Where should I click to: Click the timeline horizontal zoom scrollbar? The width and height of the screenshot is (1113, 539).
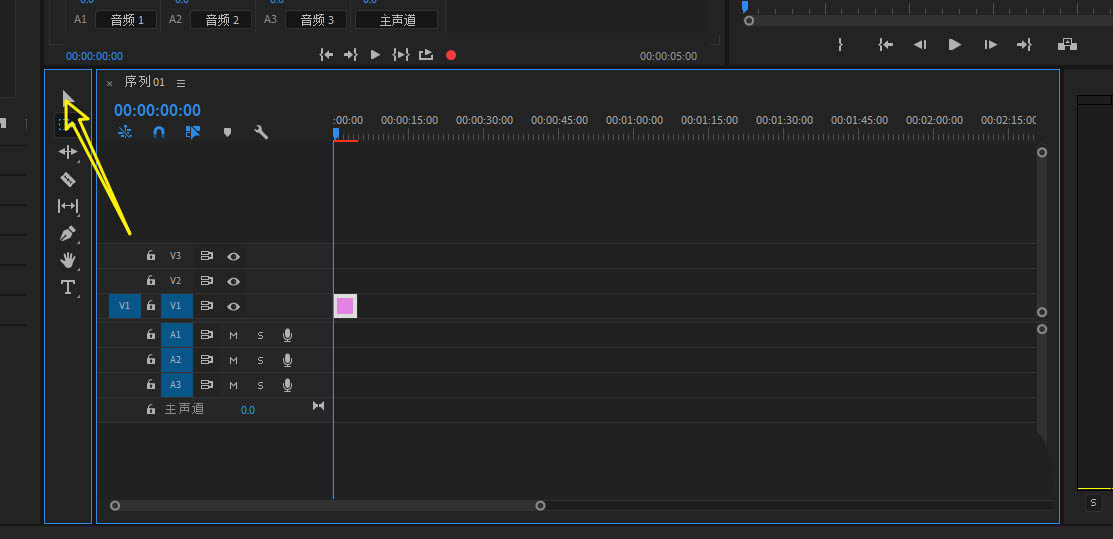click(327, 506)
